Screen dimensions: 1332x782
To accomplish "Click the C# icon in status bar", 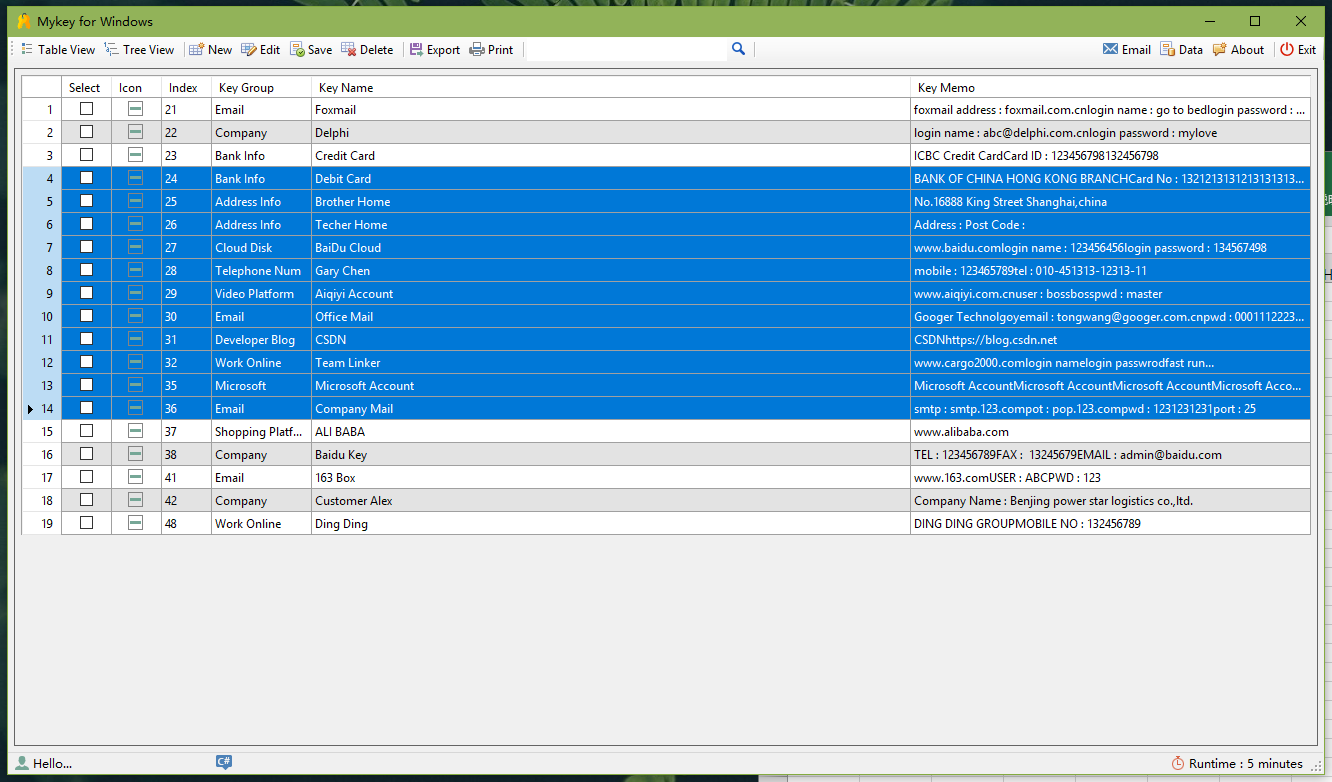I will point(224,762).
